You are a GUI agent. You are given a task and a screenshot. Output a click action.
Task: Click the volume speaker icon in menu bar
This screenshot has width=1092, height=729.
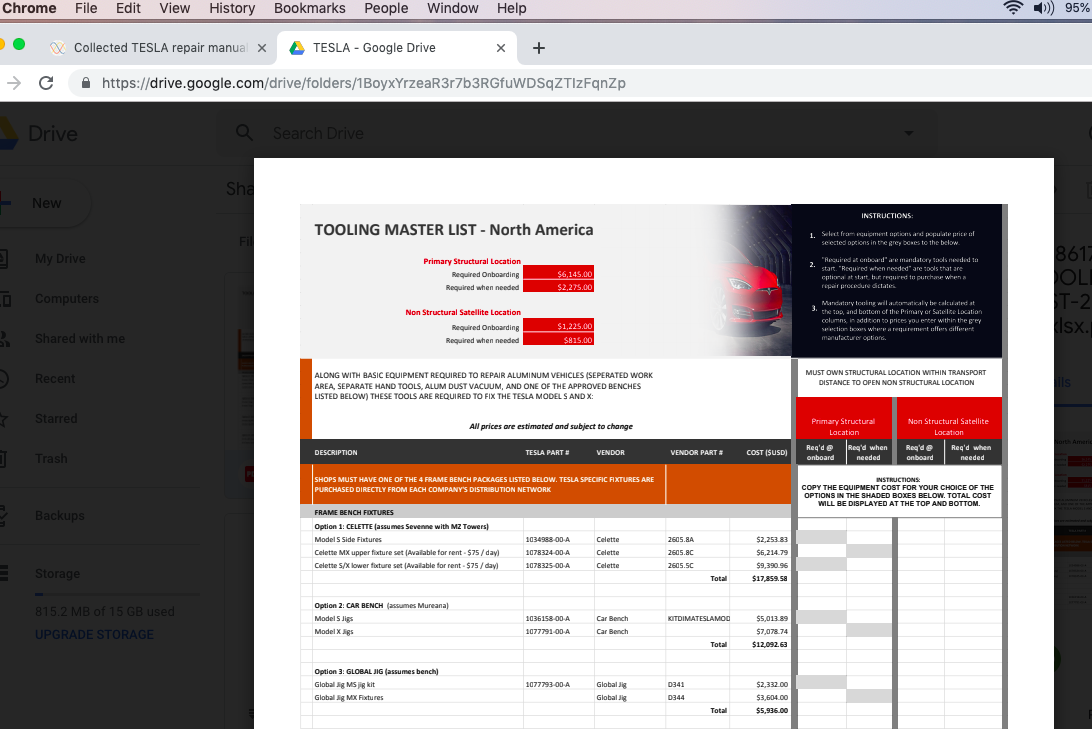coord(1043,8)
